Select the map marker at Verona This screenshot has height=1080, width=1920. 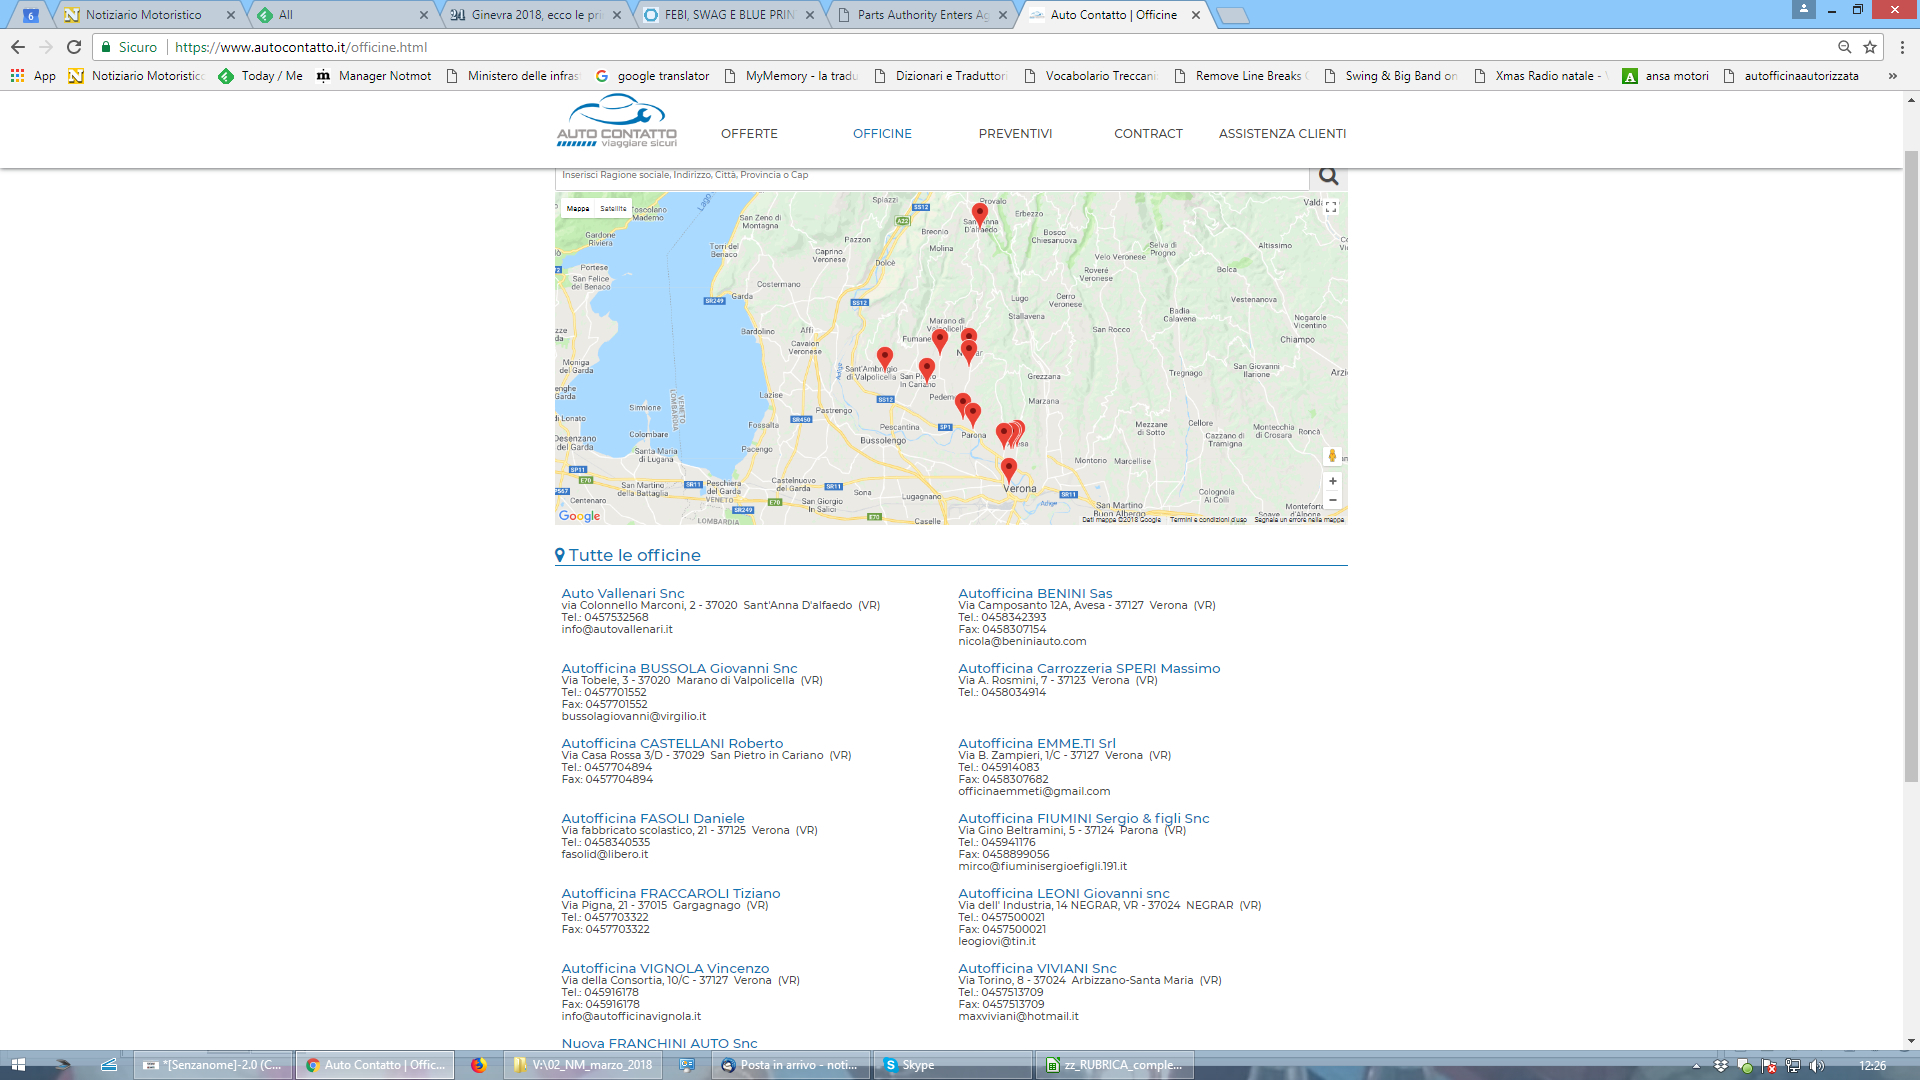[1009, 469]
